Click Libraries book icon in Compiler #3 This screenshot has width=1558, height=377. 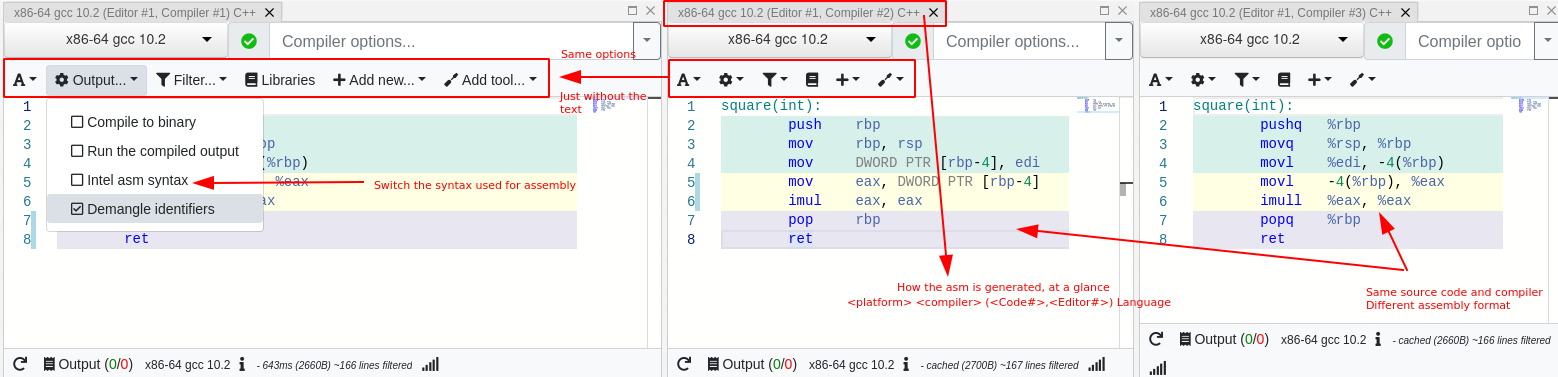[x=1284, y=80]
